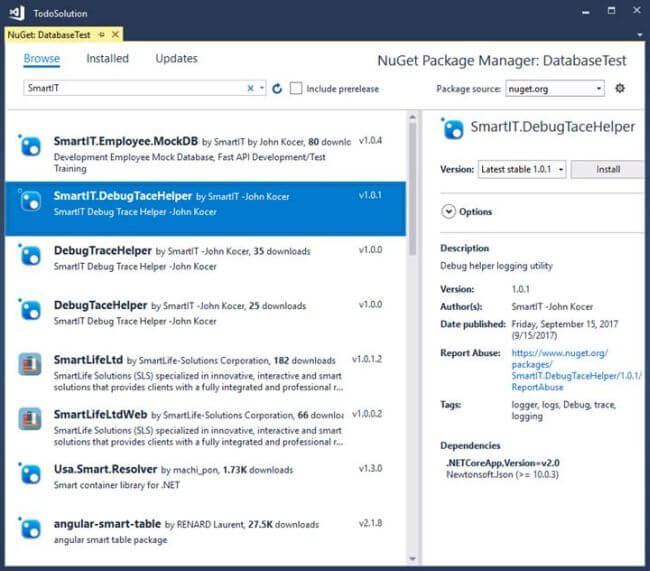Click the Date published value text

tap(565, 330)
